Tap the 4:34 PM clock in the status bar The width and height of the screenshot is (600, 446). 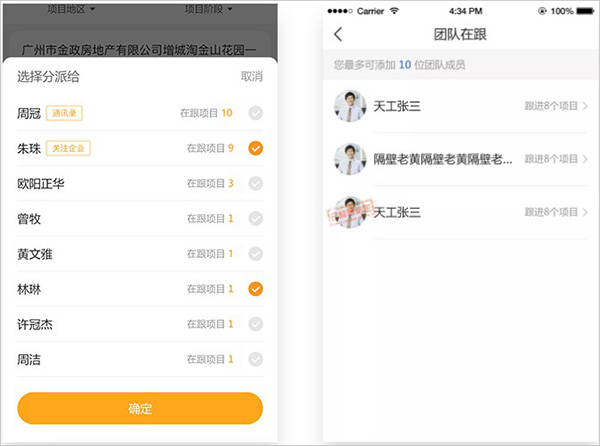465,11
